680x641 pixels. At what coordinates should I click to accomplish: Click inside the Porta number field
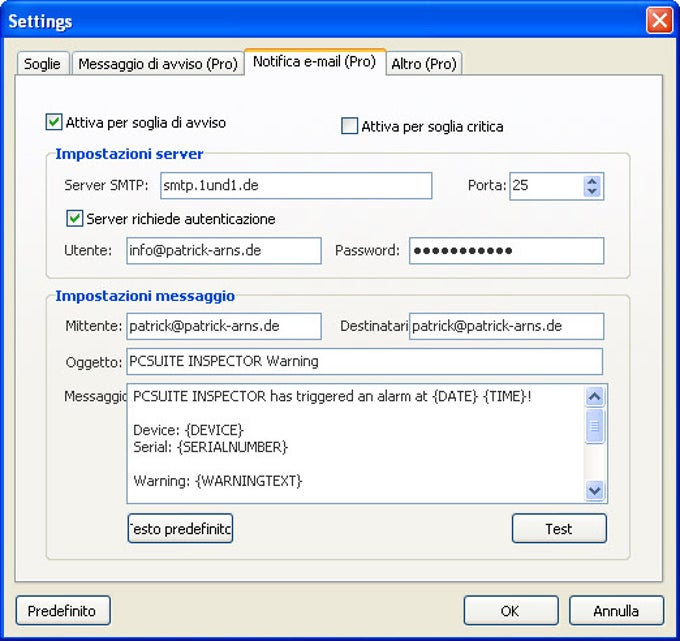546,186
